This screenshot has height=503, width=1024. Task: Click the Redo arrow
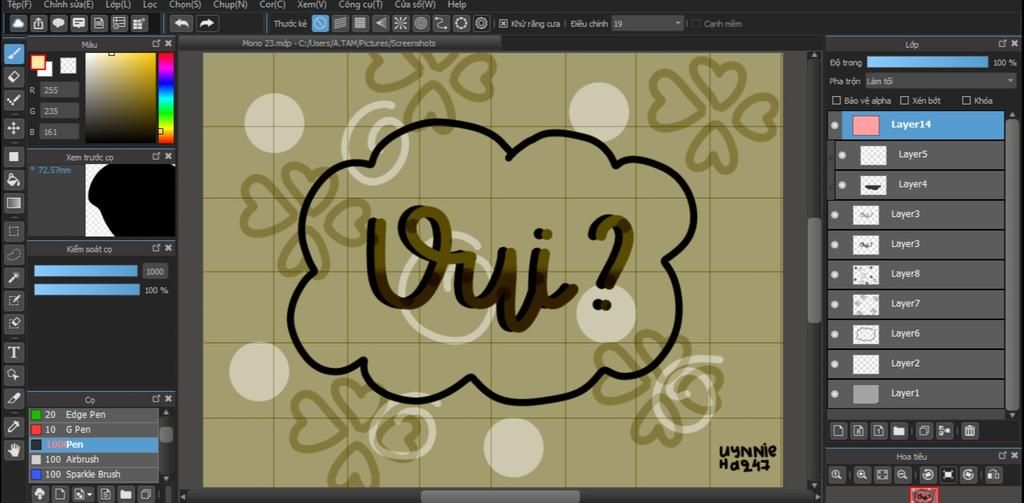206,24
